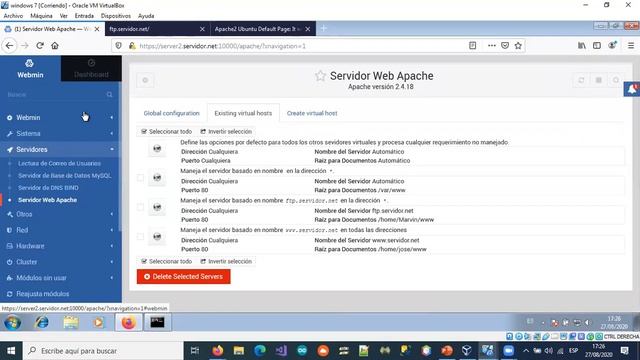Select the Existing virtual hosts tab

tap(243, 113)
